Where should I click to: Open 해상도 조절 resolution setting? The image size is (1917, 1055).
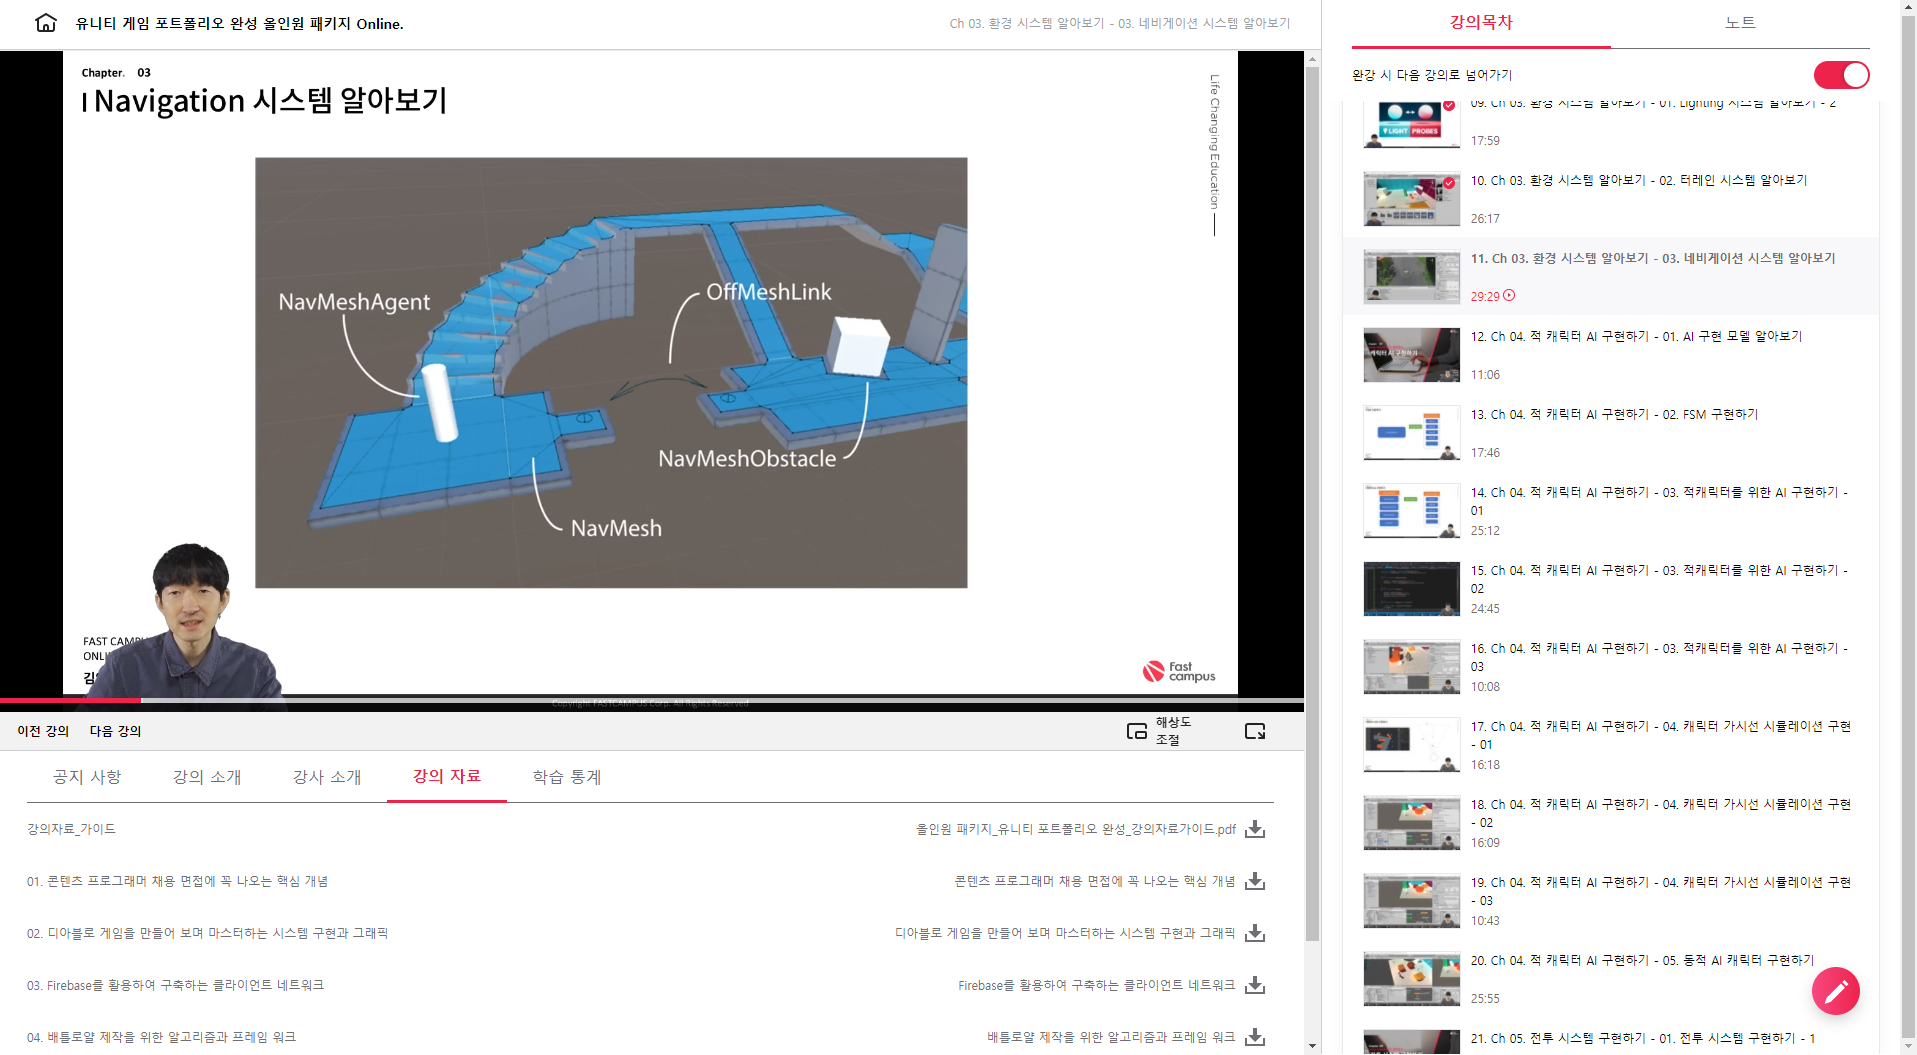pos(1174,731)
